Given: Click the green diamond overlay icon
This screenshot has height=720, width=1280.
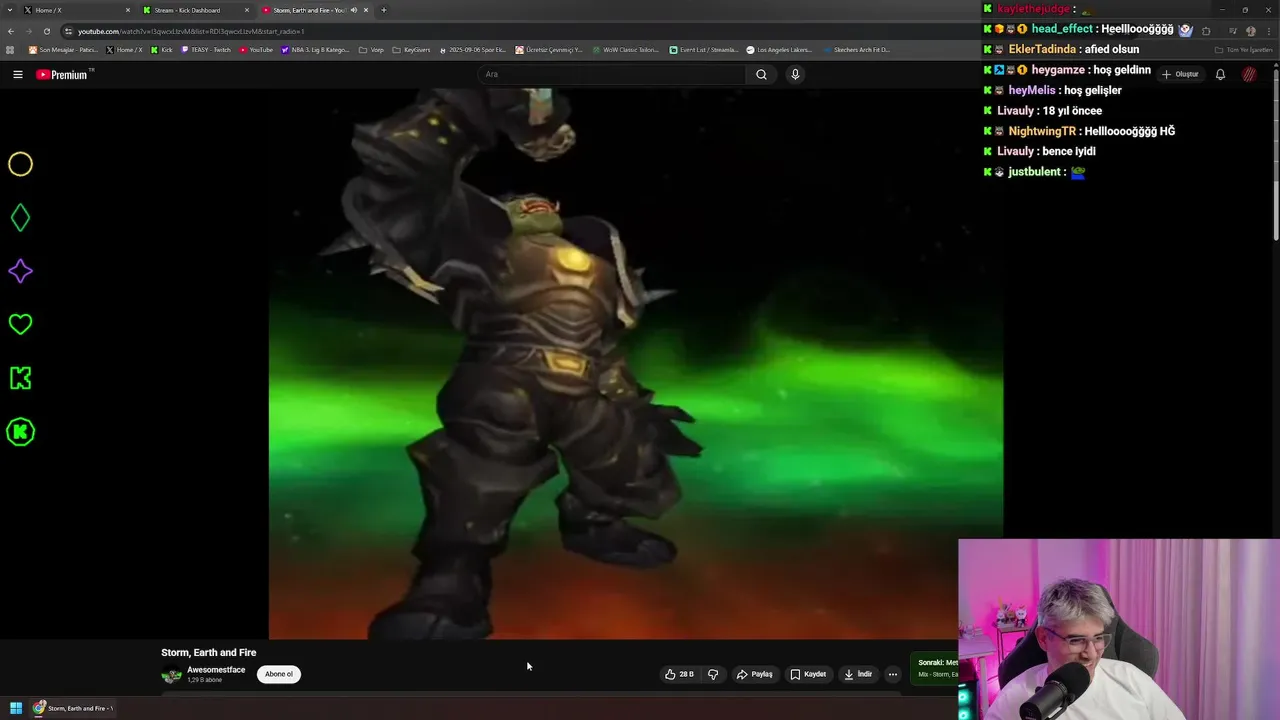Looking at the screenshot, I should pos(20,218).
